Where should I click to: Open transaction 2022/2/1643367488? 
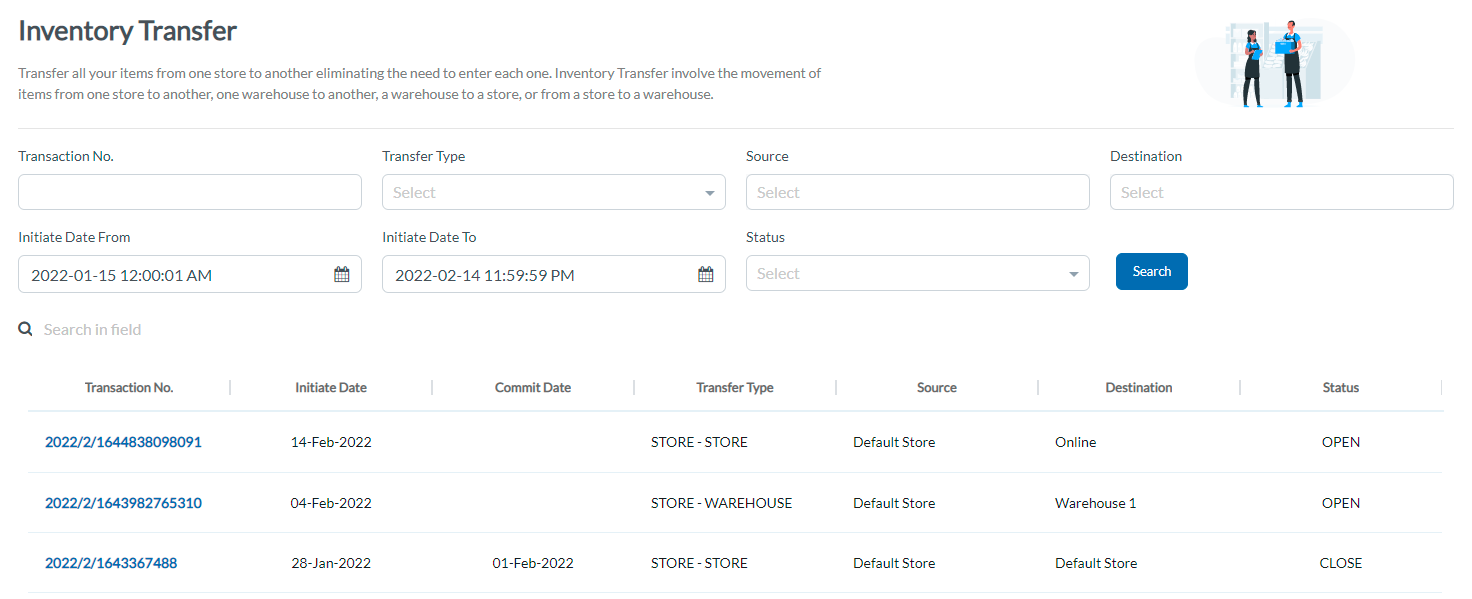[110, 562]
